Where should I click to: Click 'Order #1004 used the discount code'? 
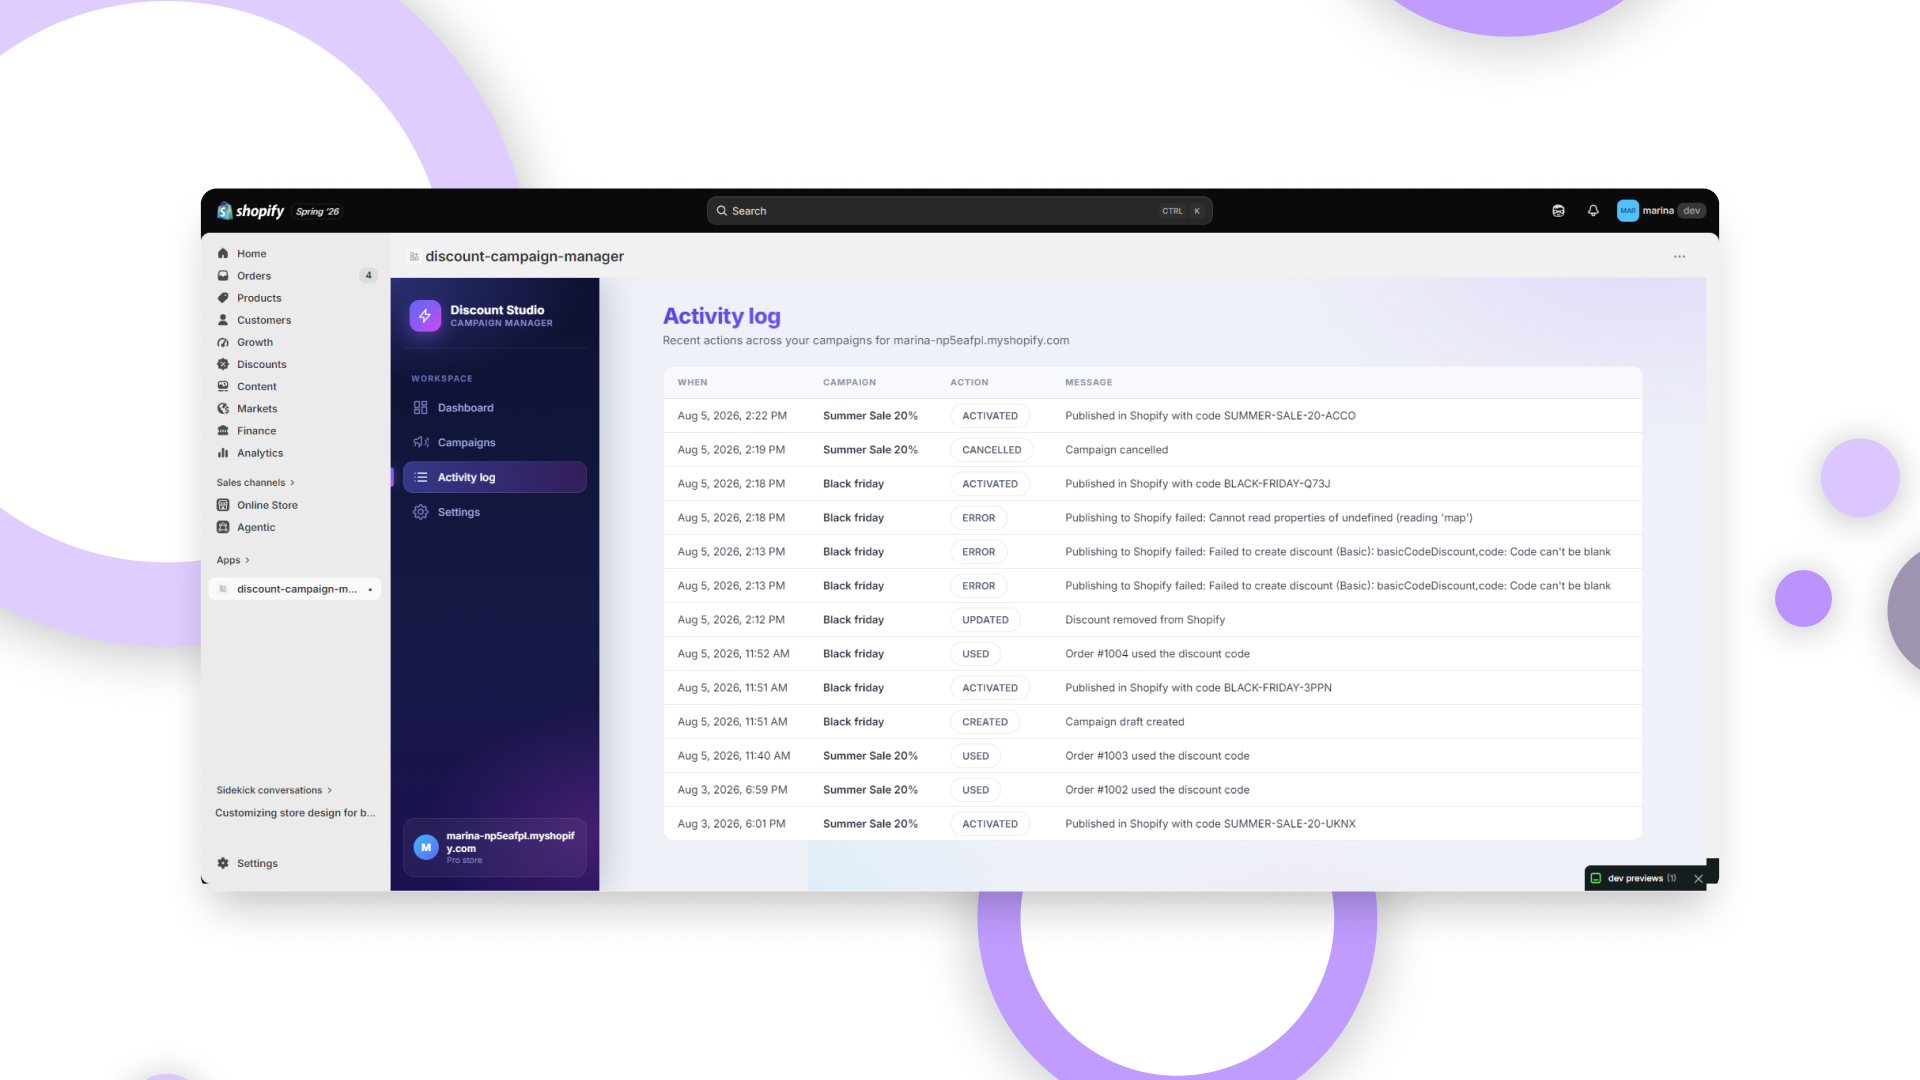1157,654
